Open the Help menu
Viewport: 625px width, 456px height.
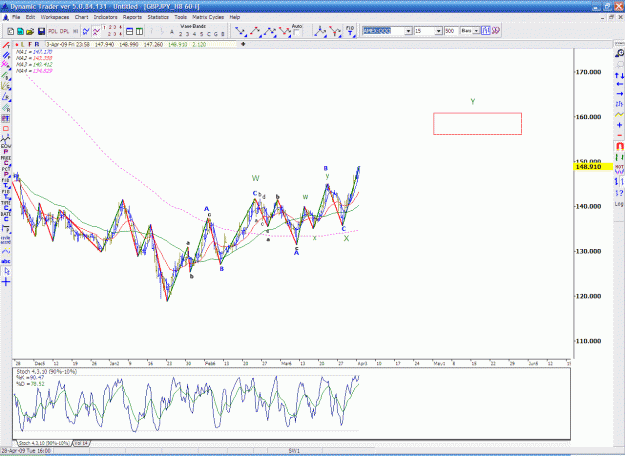point(235,17)
